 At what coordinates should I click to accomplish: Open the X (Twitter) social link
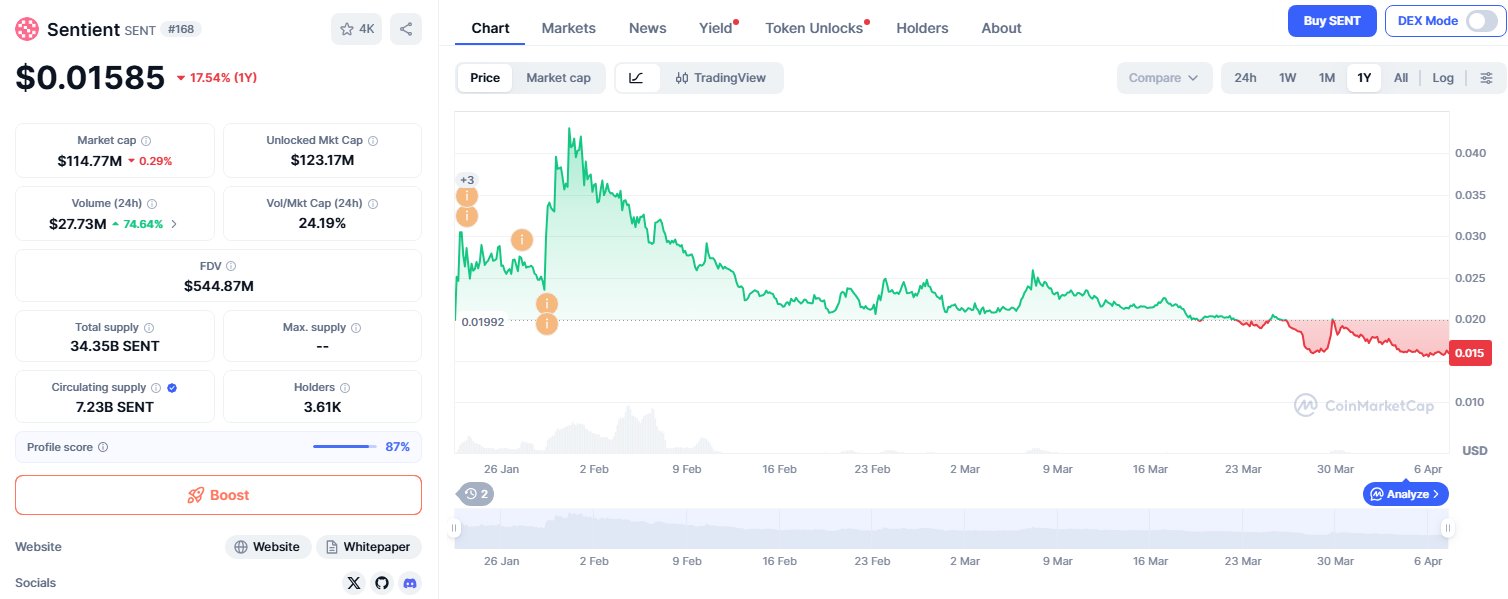point(353,583)
